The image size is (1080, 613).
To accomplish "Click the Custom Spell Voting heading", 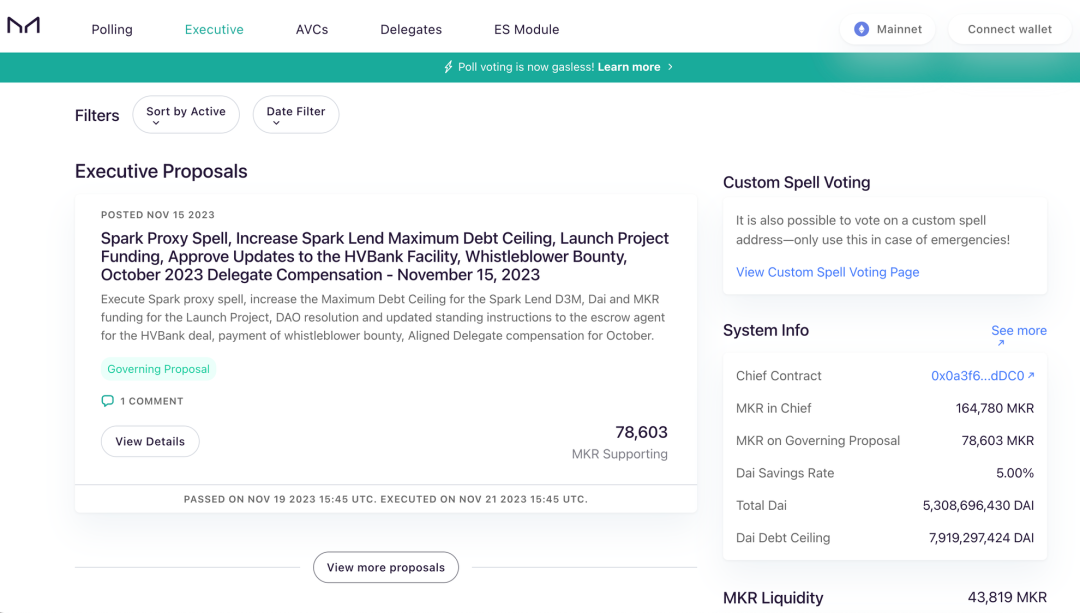I will click(796, 183).
